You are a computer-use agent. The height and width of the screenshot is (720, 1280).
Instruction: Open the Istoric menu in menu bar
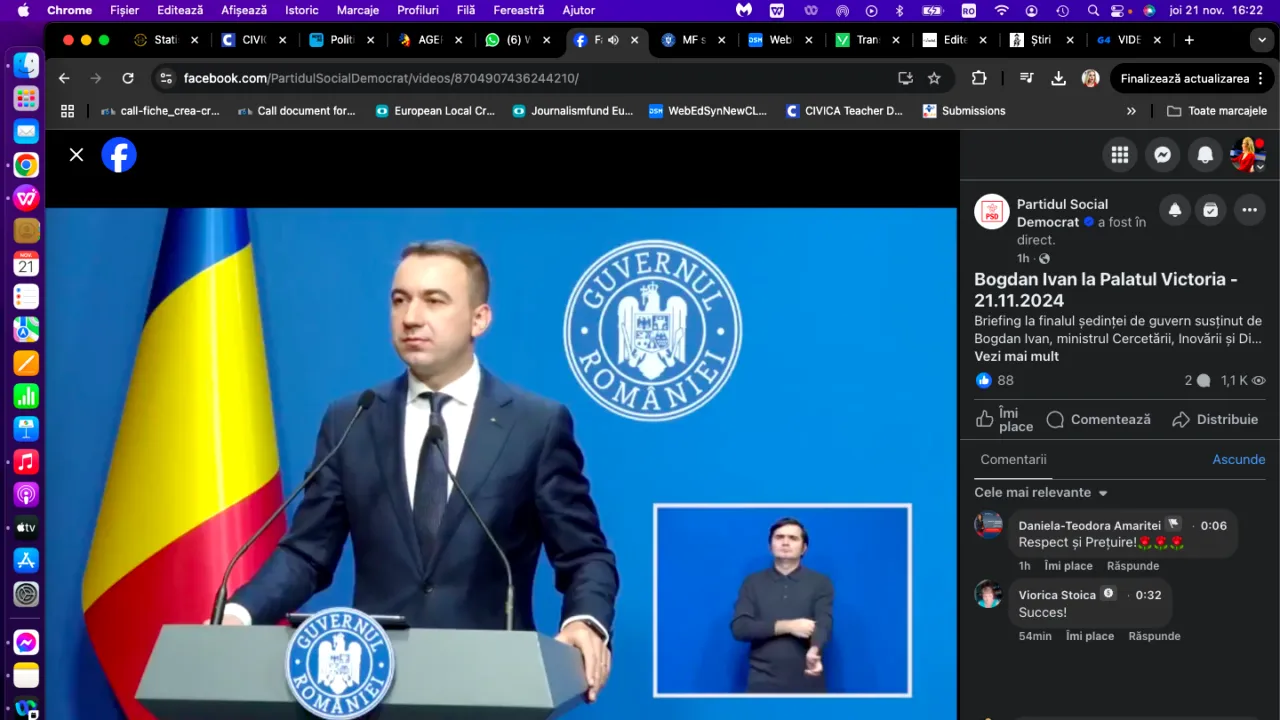301,10
